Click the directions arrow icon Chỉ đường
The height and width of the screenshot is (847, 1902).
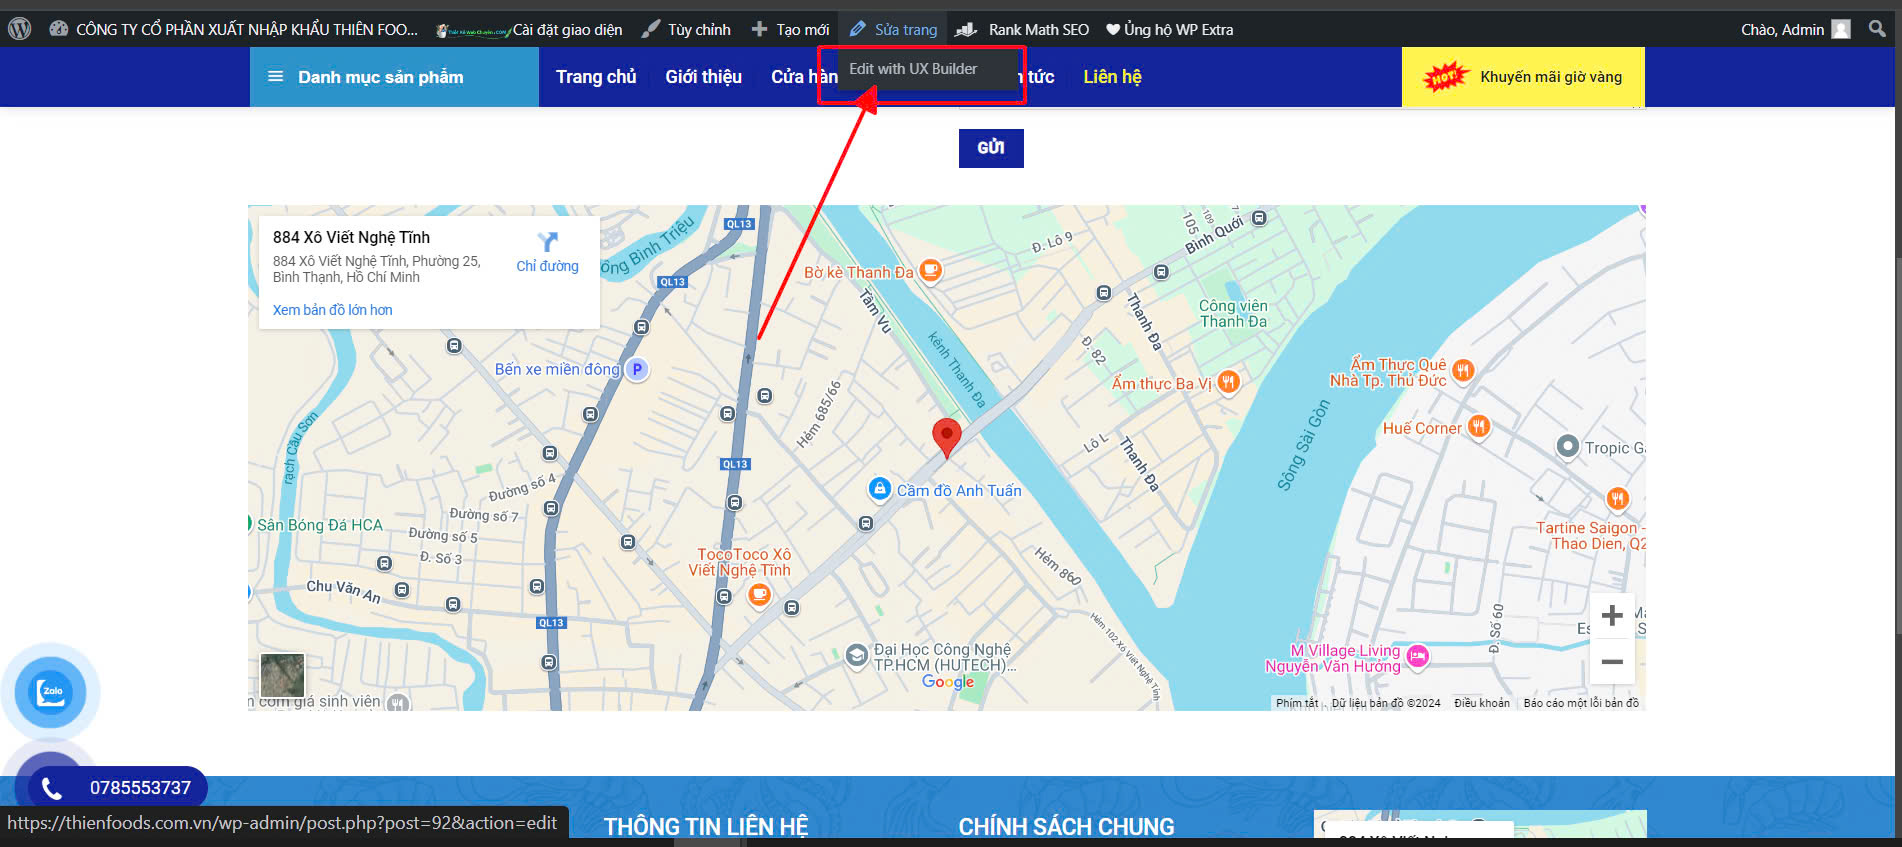(547, 243)
